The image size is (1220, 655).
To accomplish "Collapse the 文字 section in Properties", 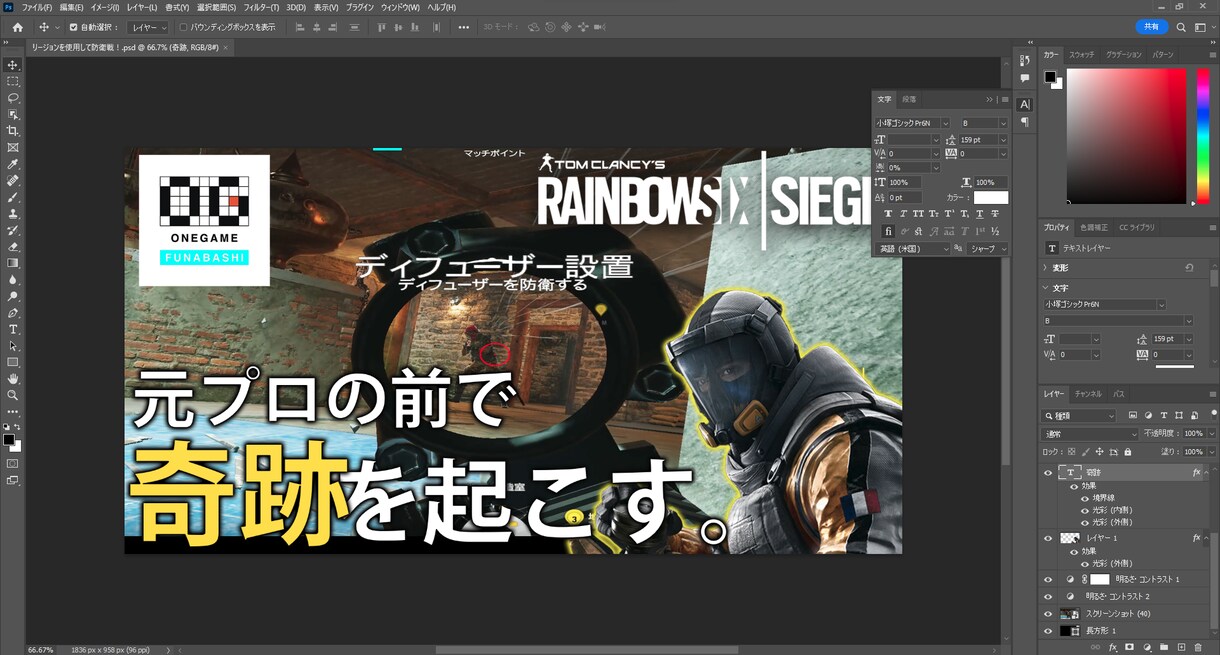I will pyautogui.click(x=1046, y=288).
